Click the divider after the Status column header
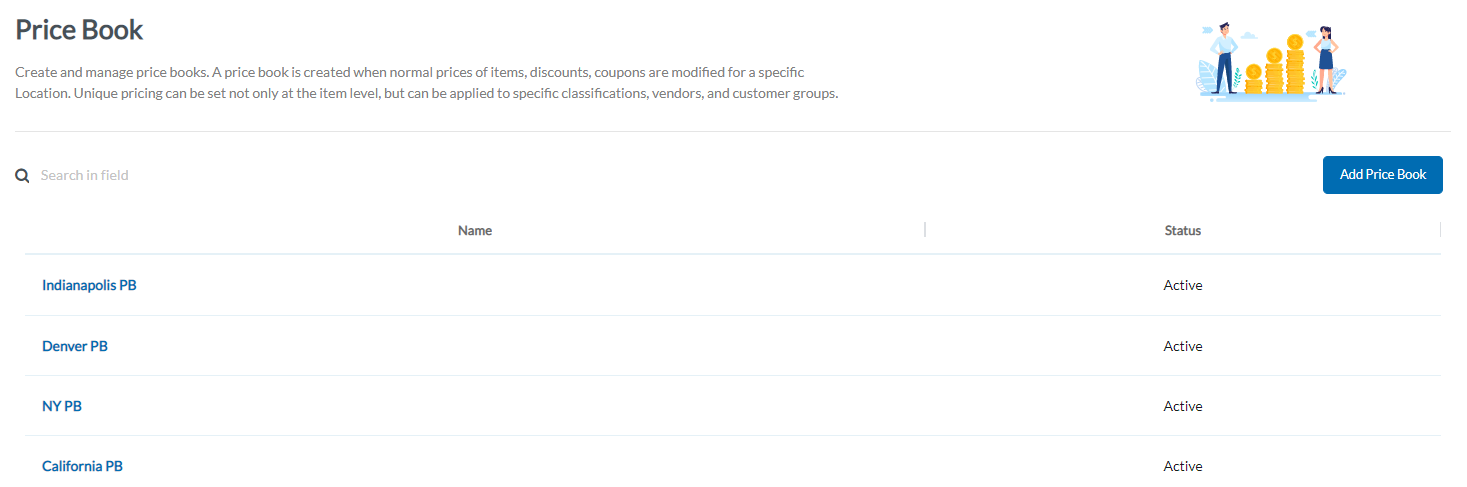This screenshot has height=487, width=1467. (1440, 230)
